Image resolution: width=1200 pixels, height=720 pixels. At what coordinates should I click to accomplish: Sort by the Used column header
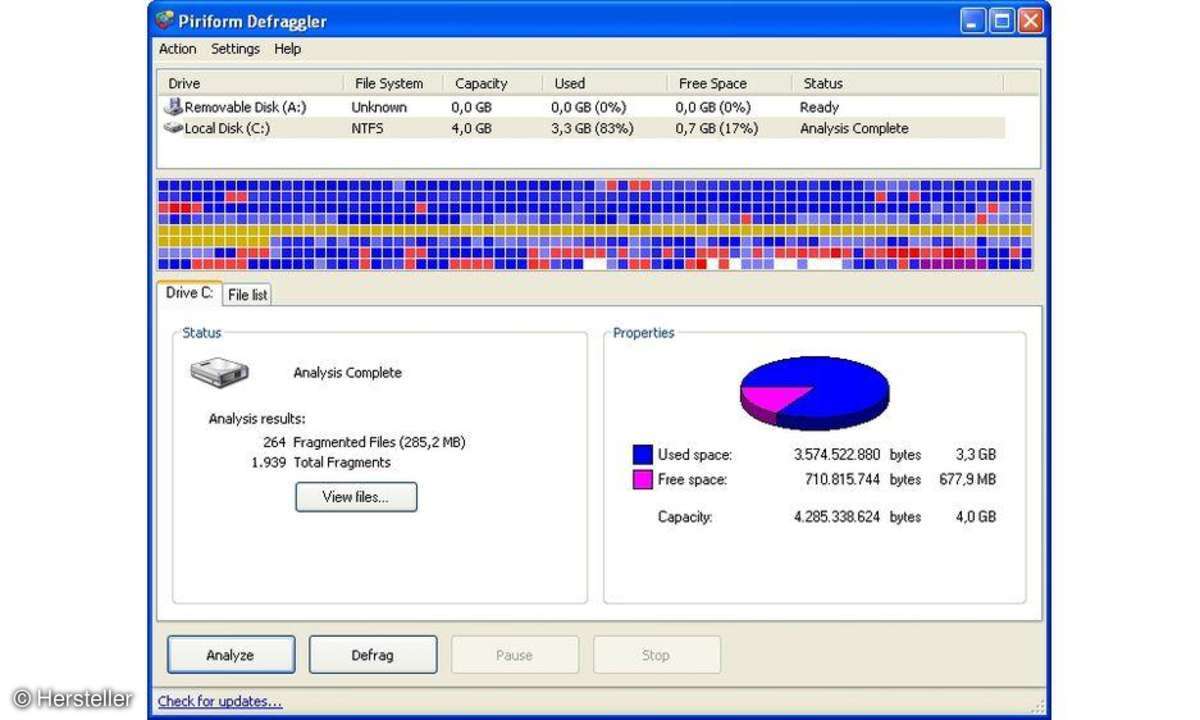click(605, 84)
